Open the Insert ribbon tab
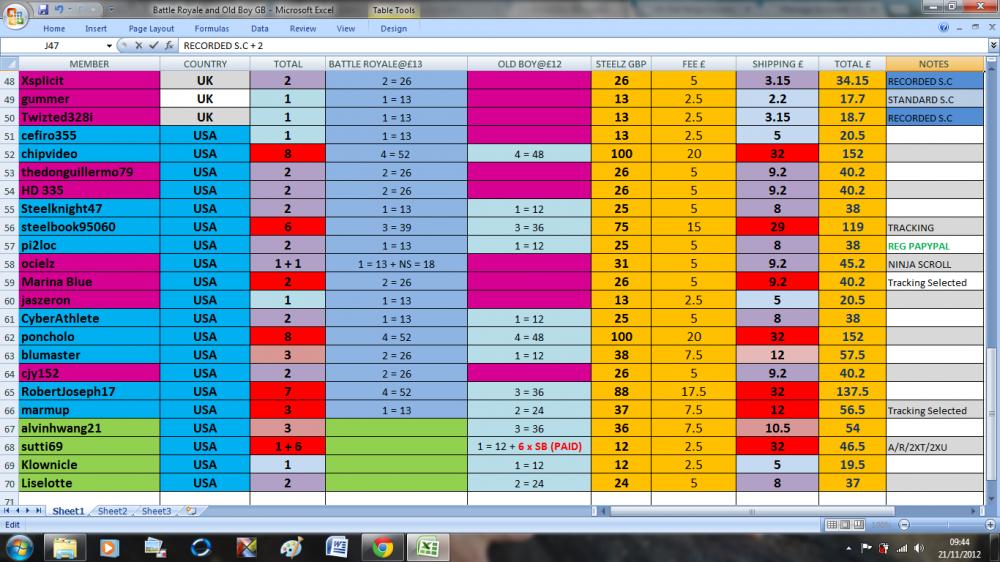 pos(96,29)
